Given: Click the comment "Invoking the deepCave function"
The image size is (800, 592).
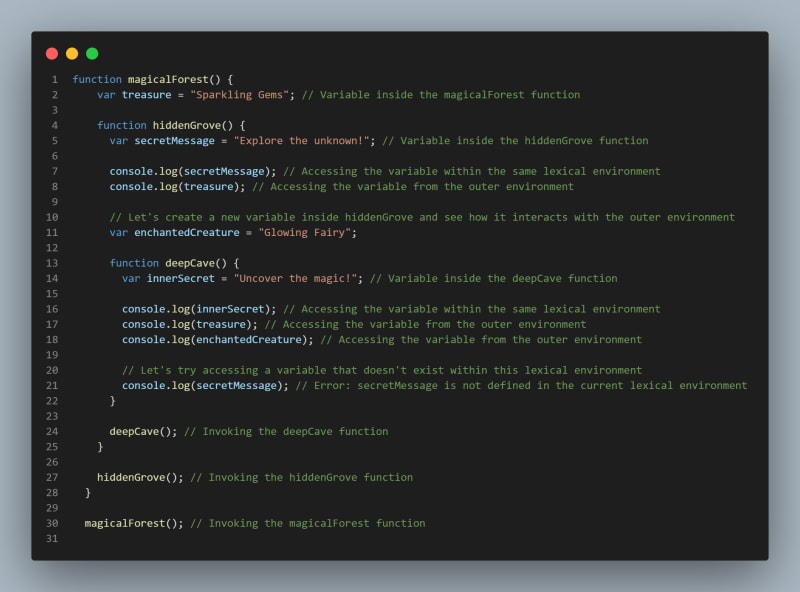Looking at the screenshot, I should 286,431.
